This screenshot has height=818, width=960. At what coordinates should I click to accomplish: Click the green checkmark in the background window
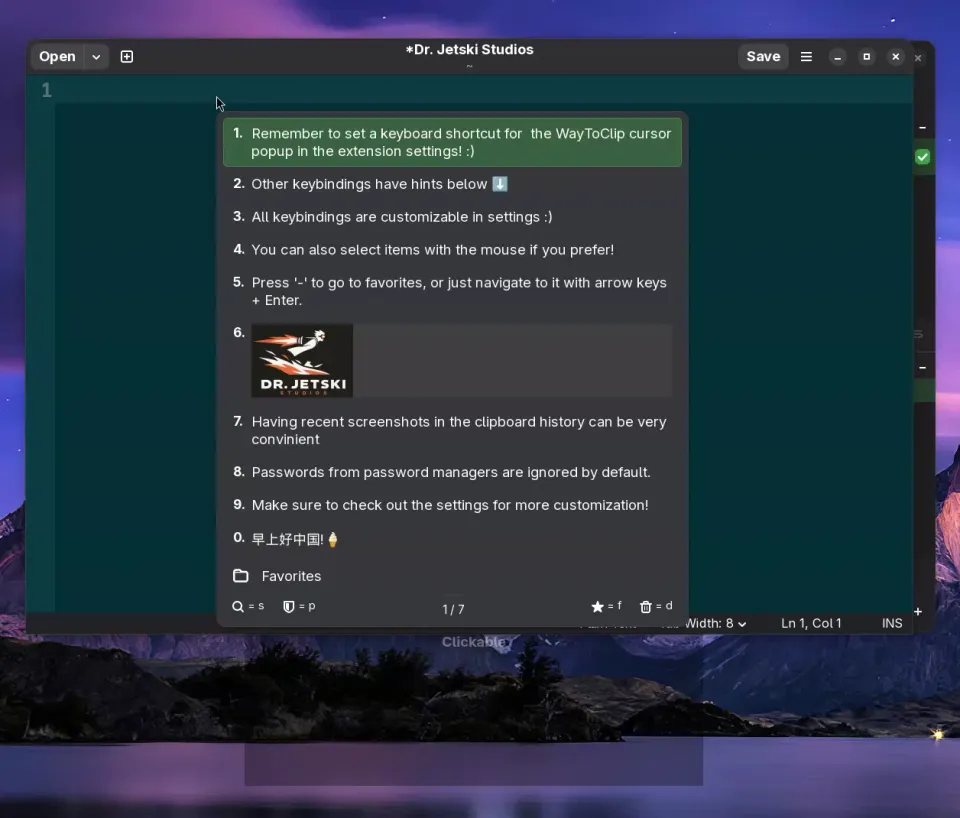click(923, 157)
